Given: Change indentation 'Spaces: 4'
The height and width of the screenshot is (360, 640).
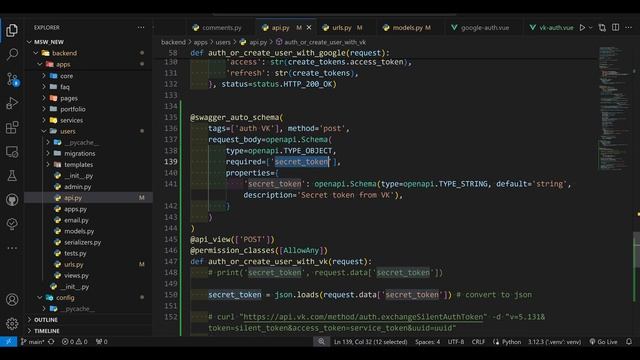Looking at the screenshot, I should (427, 342).
